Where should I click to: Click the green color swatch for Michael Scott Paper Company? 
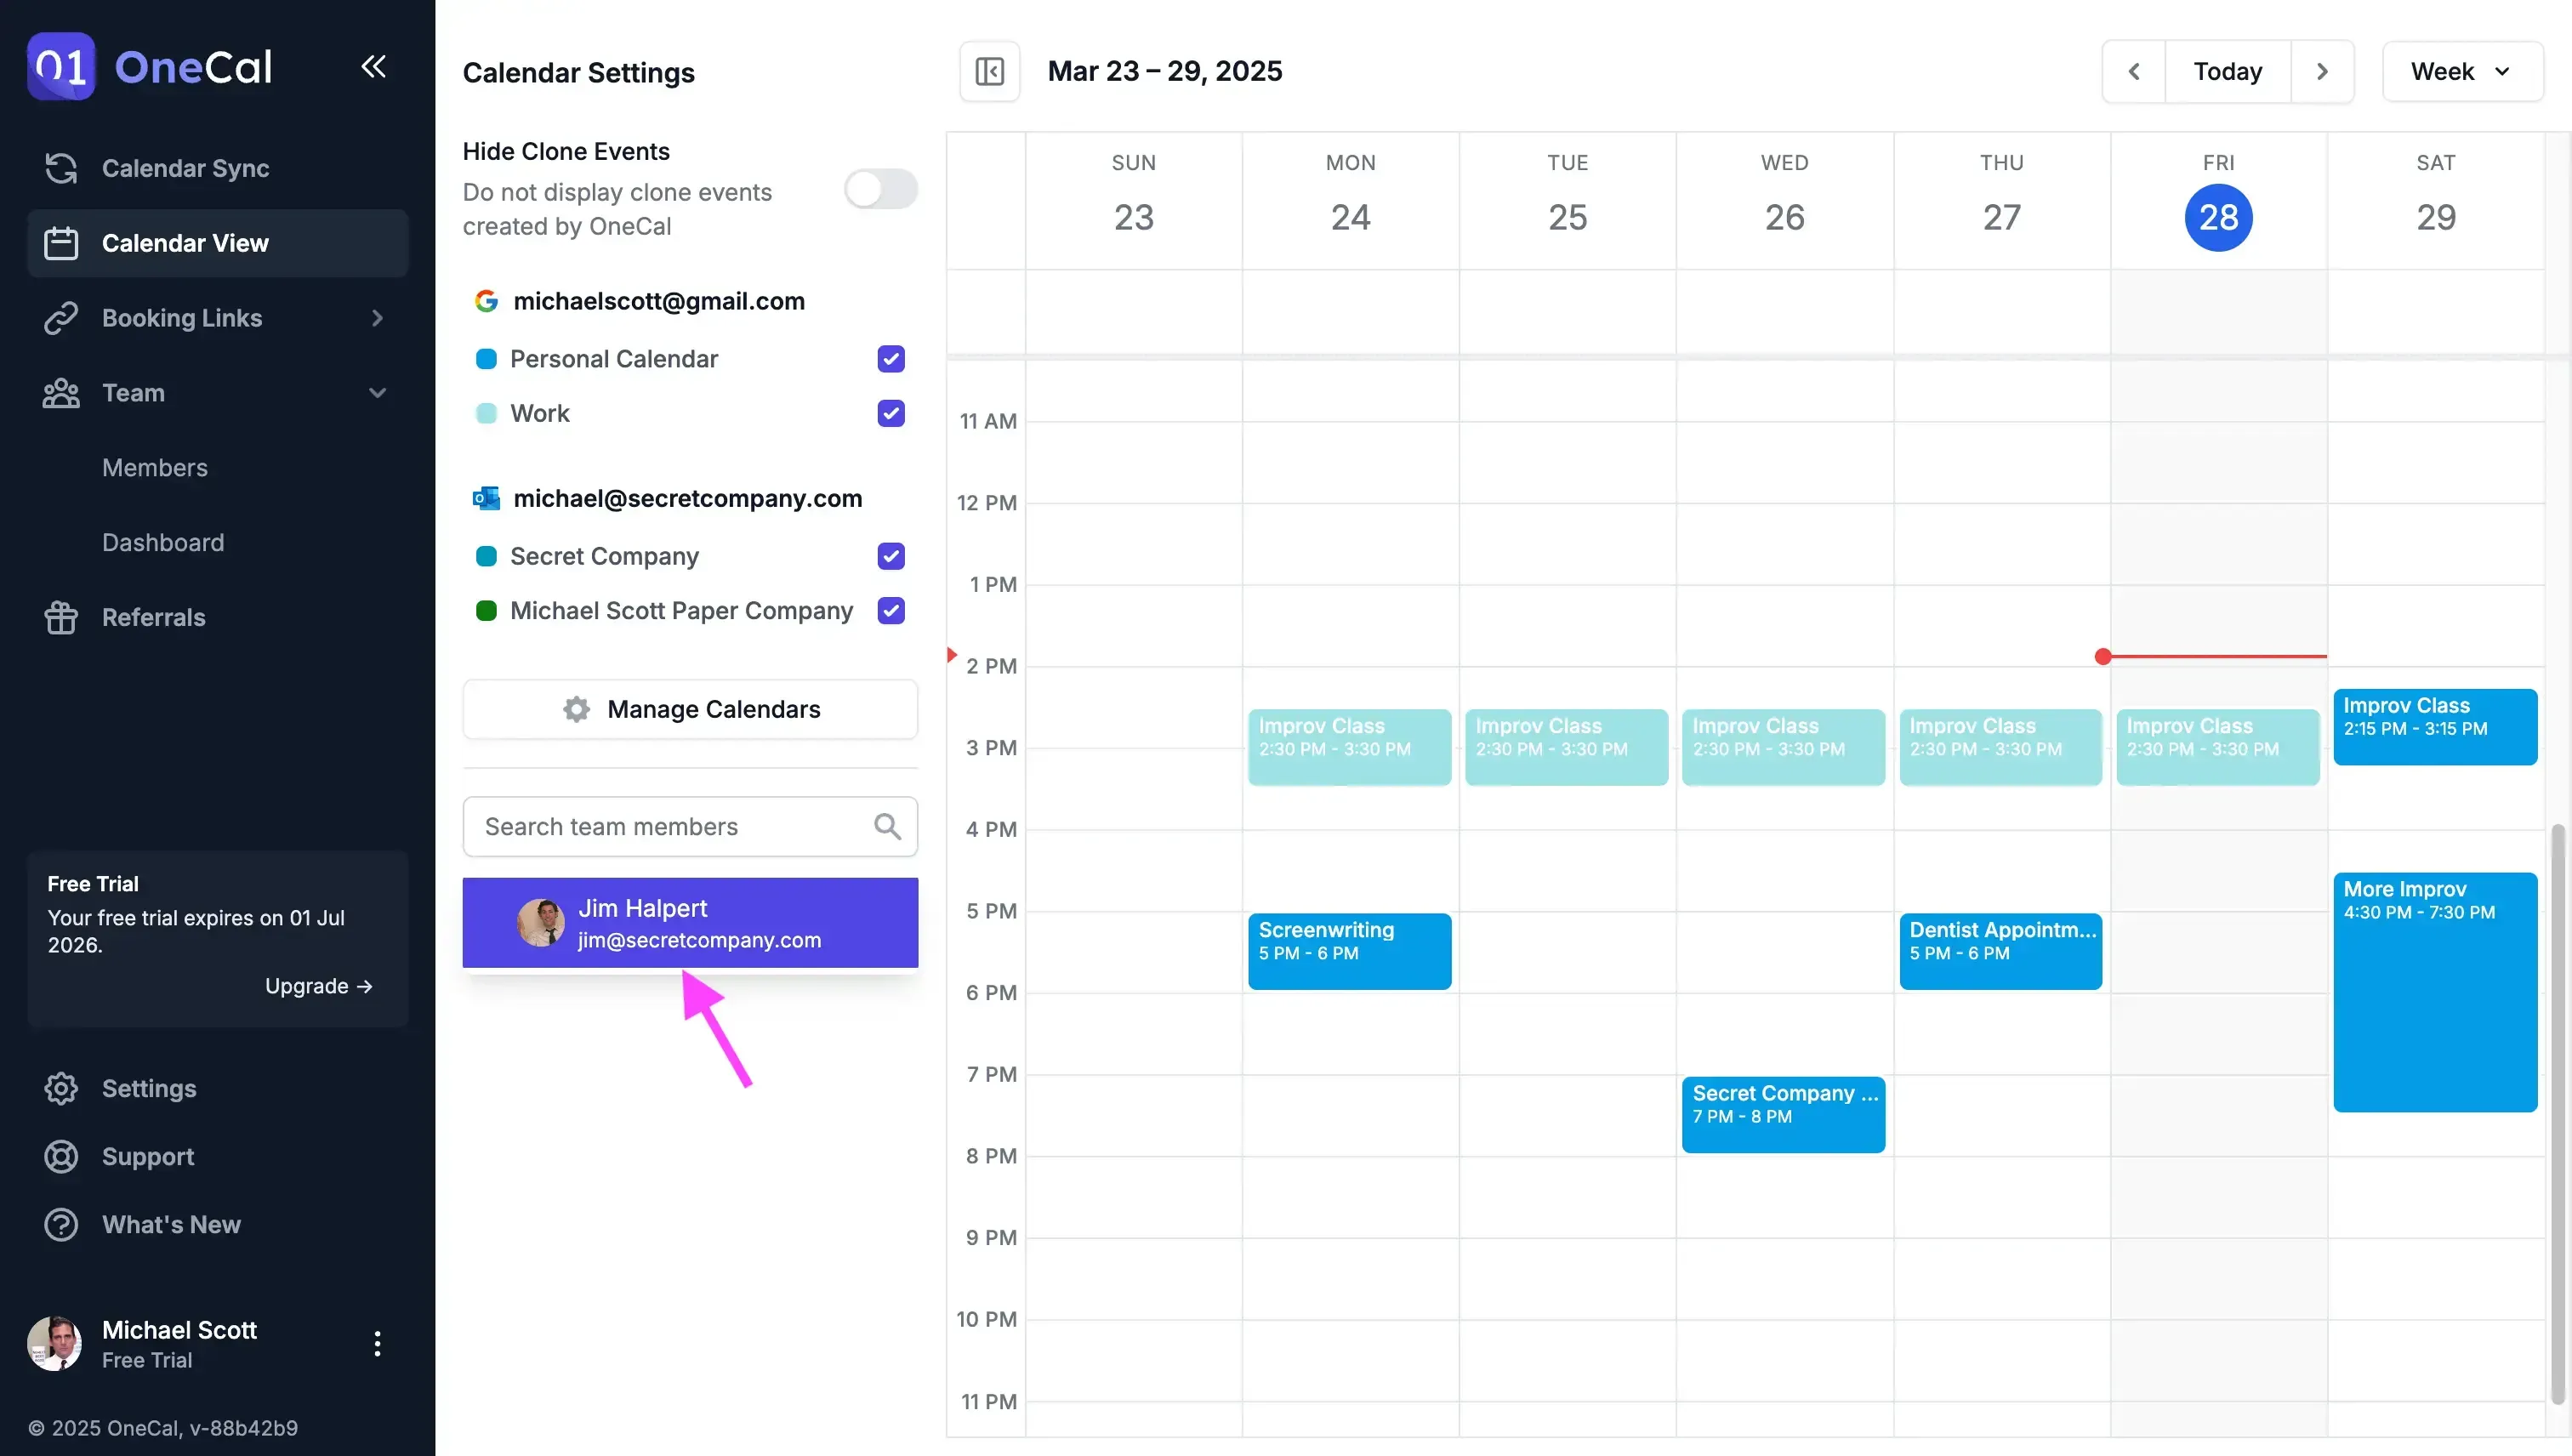click(487, 610)
